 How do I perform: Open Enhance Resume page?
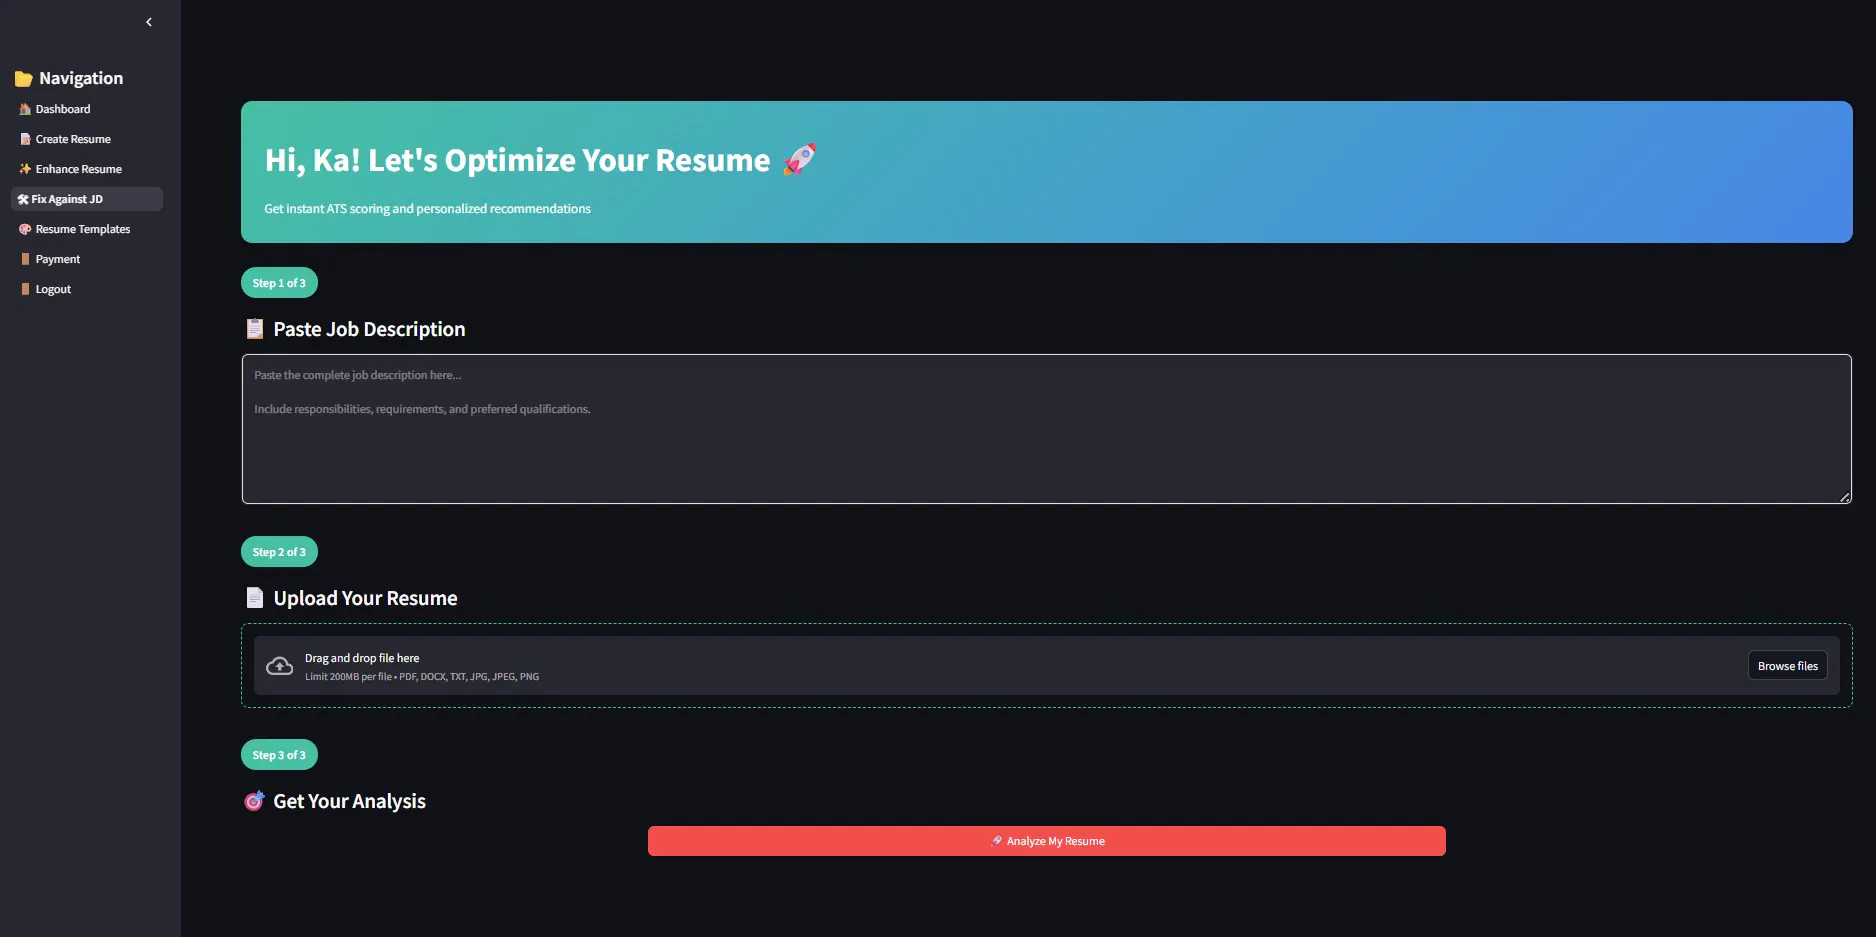(79, 169)
